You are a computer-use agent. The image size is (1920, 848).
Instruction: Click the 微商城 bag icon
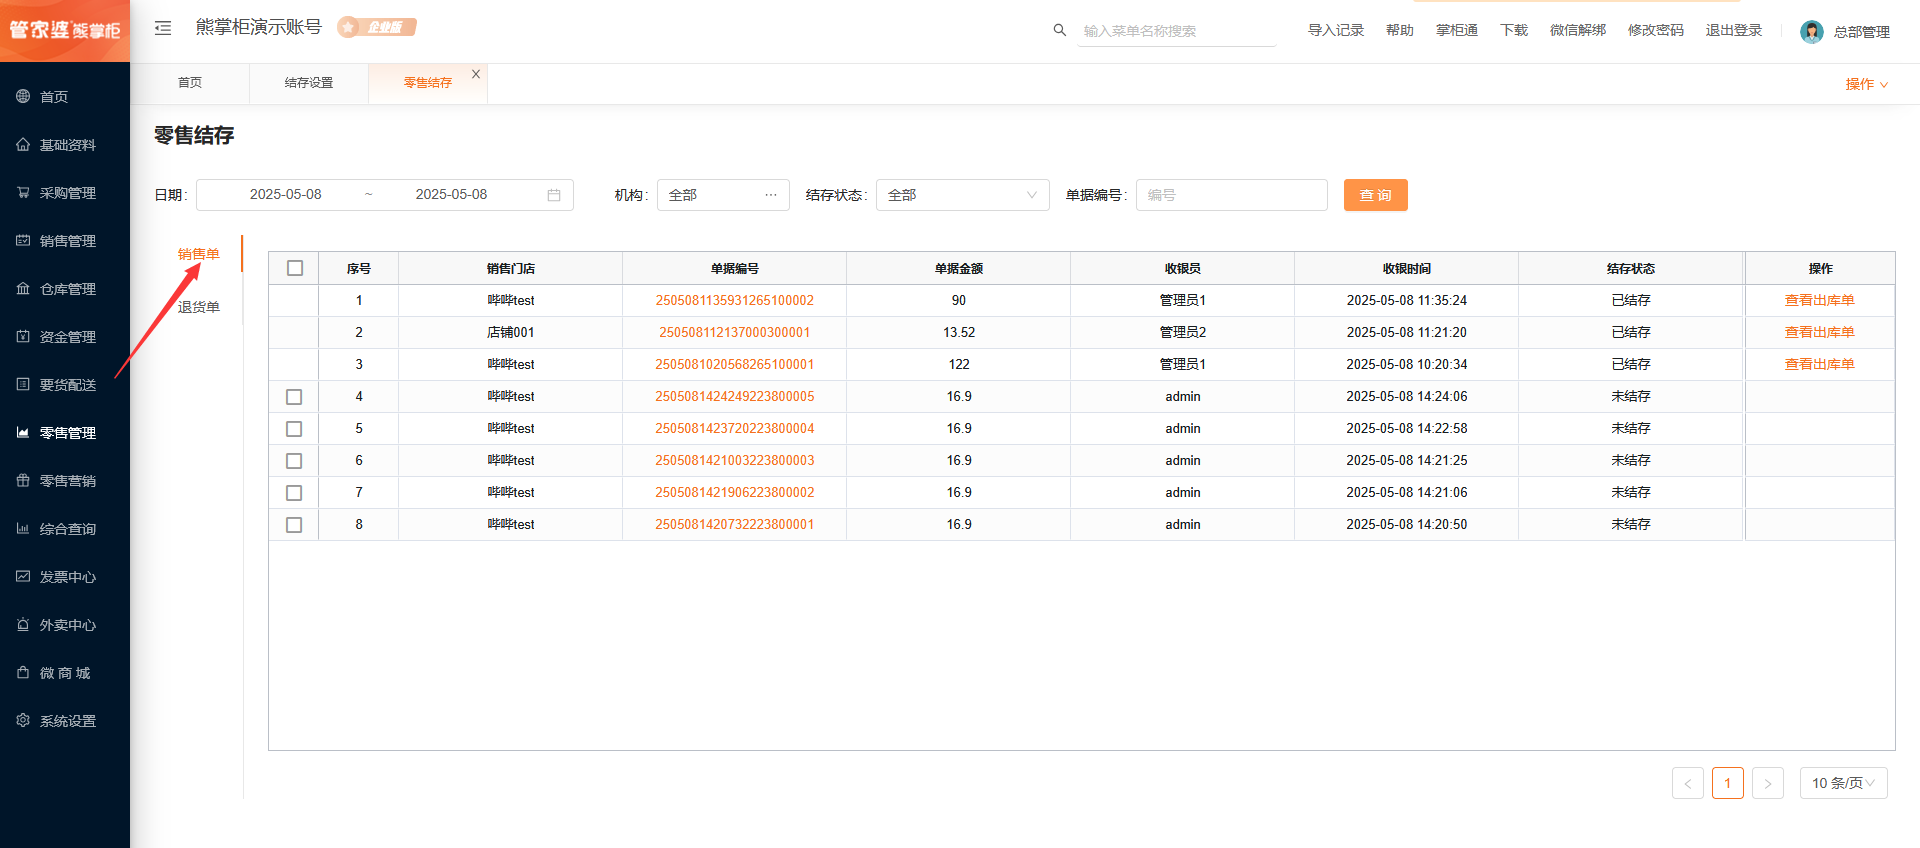(x=23, y=672)
